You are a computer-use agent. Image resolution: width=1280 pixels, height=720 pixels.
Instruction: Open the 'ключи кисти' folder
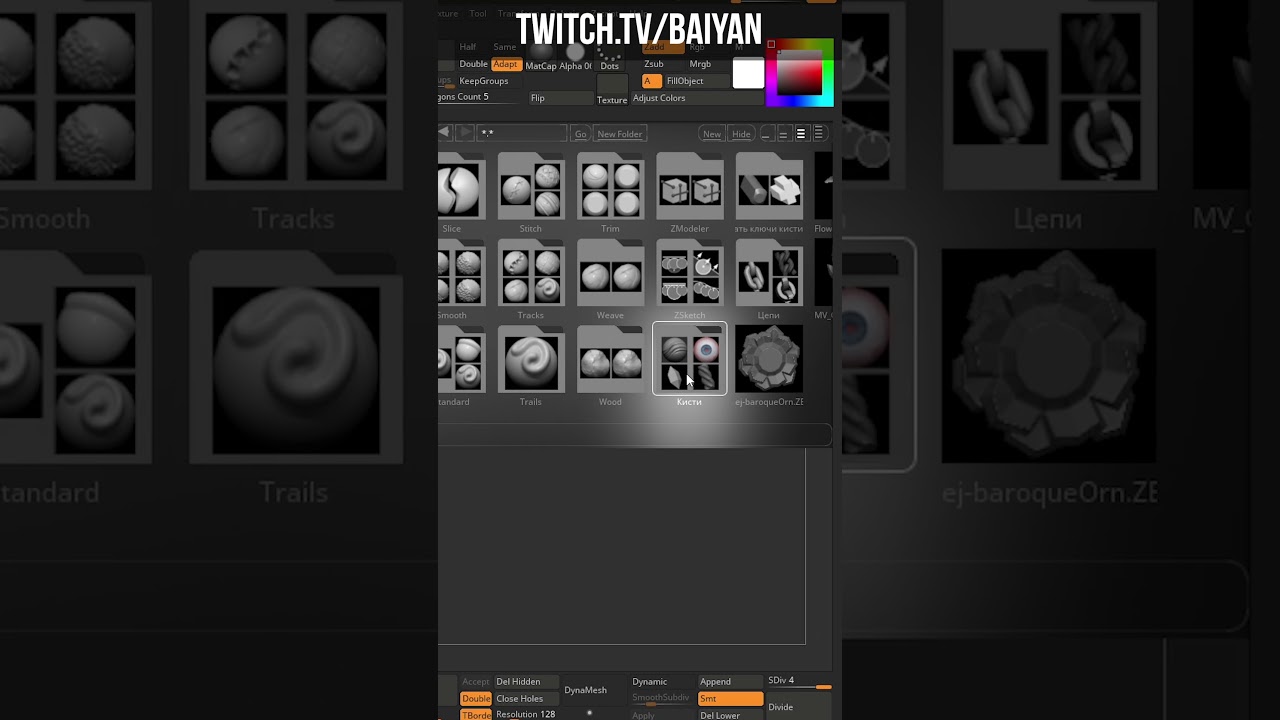tap(769, 187)
